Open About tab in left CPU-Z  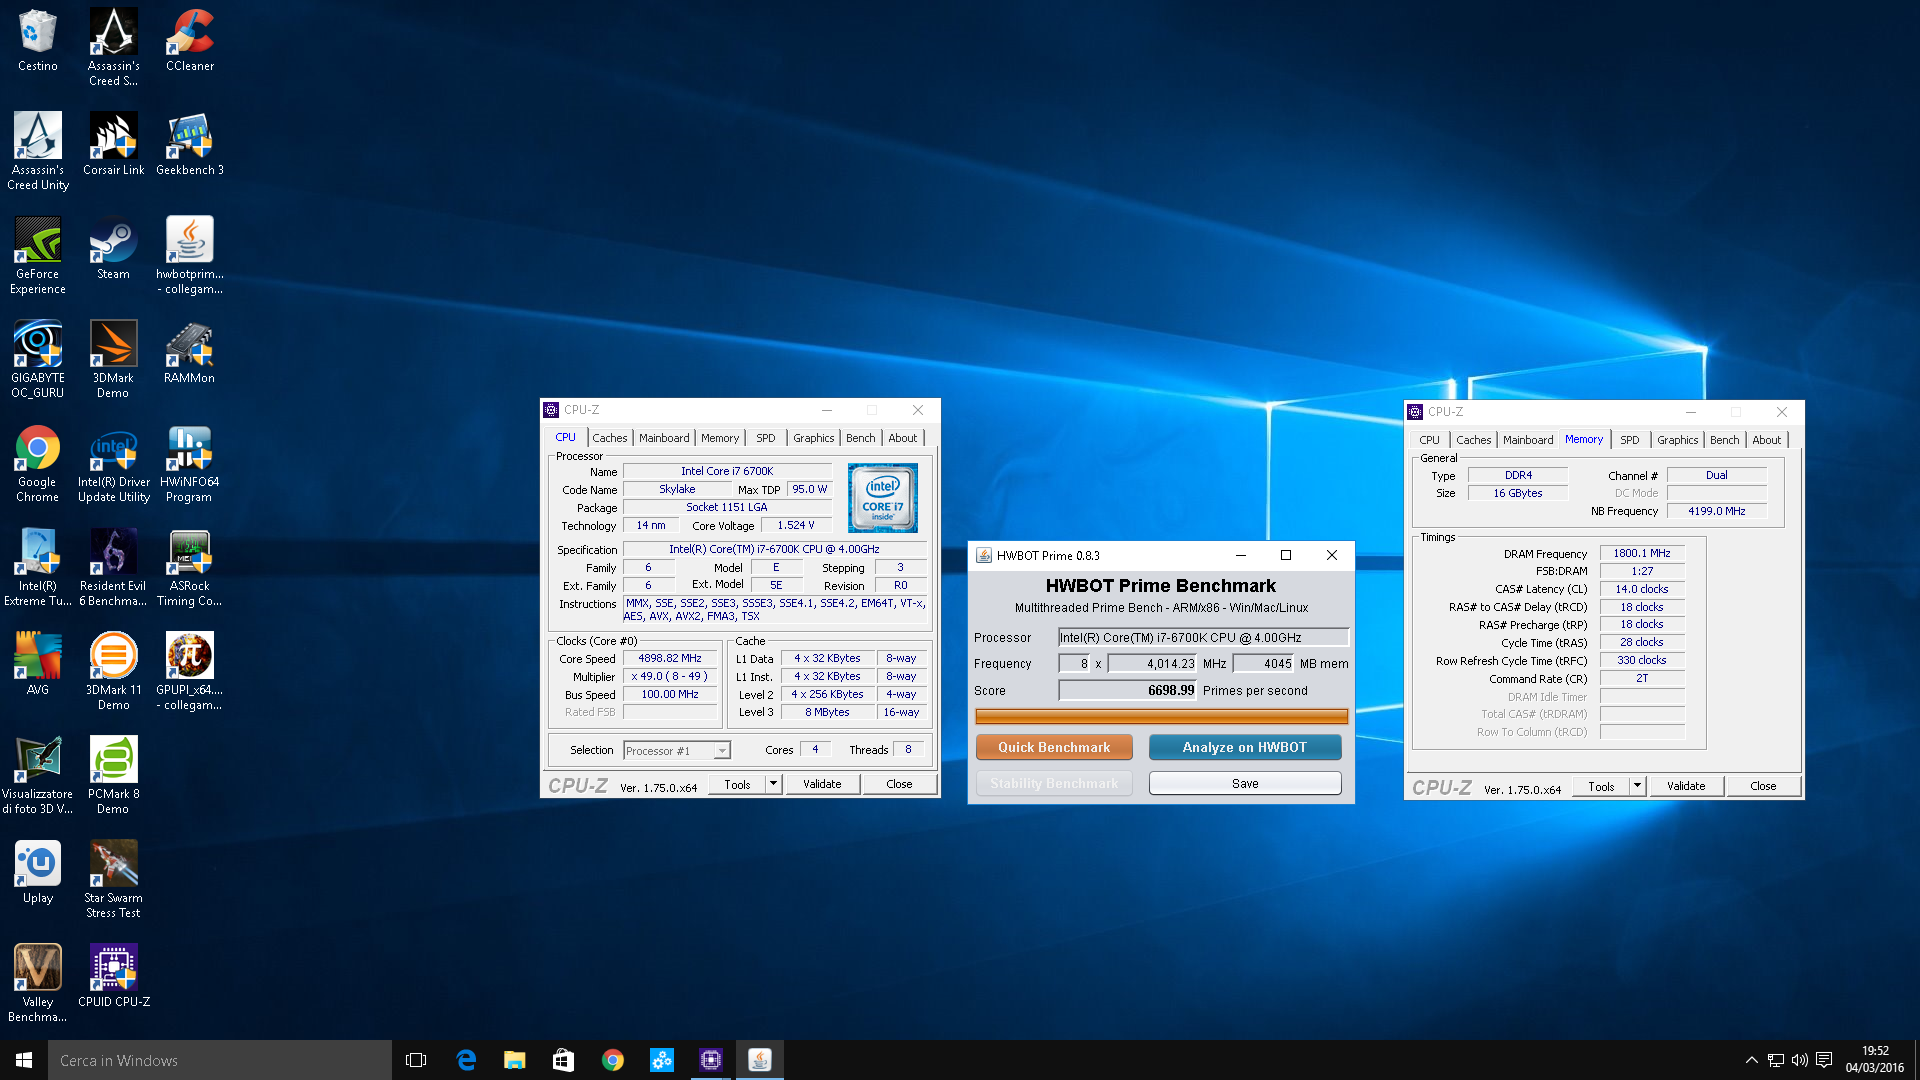[902, 438]
